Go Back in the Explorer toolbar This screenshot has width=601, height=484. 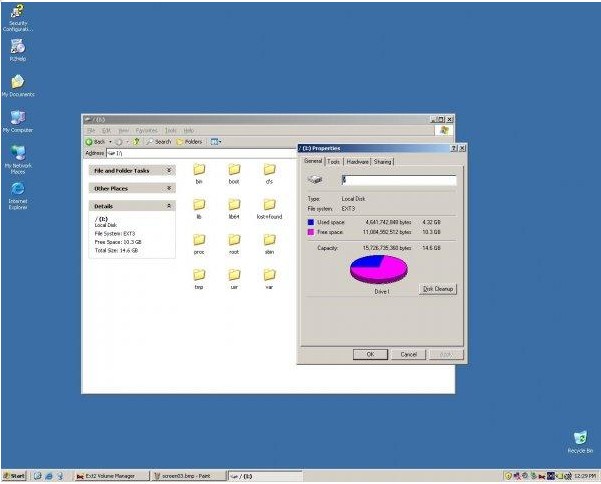click(x=95, y=142)
